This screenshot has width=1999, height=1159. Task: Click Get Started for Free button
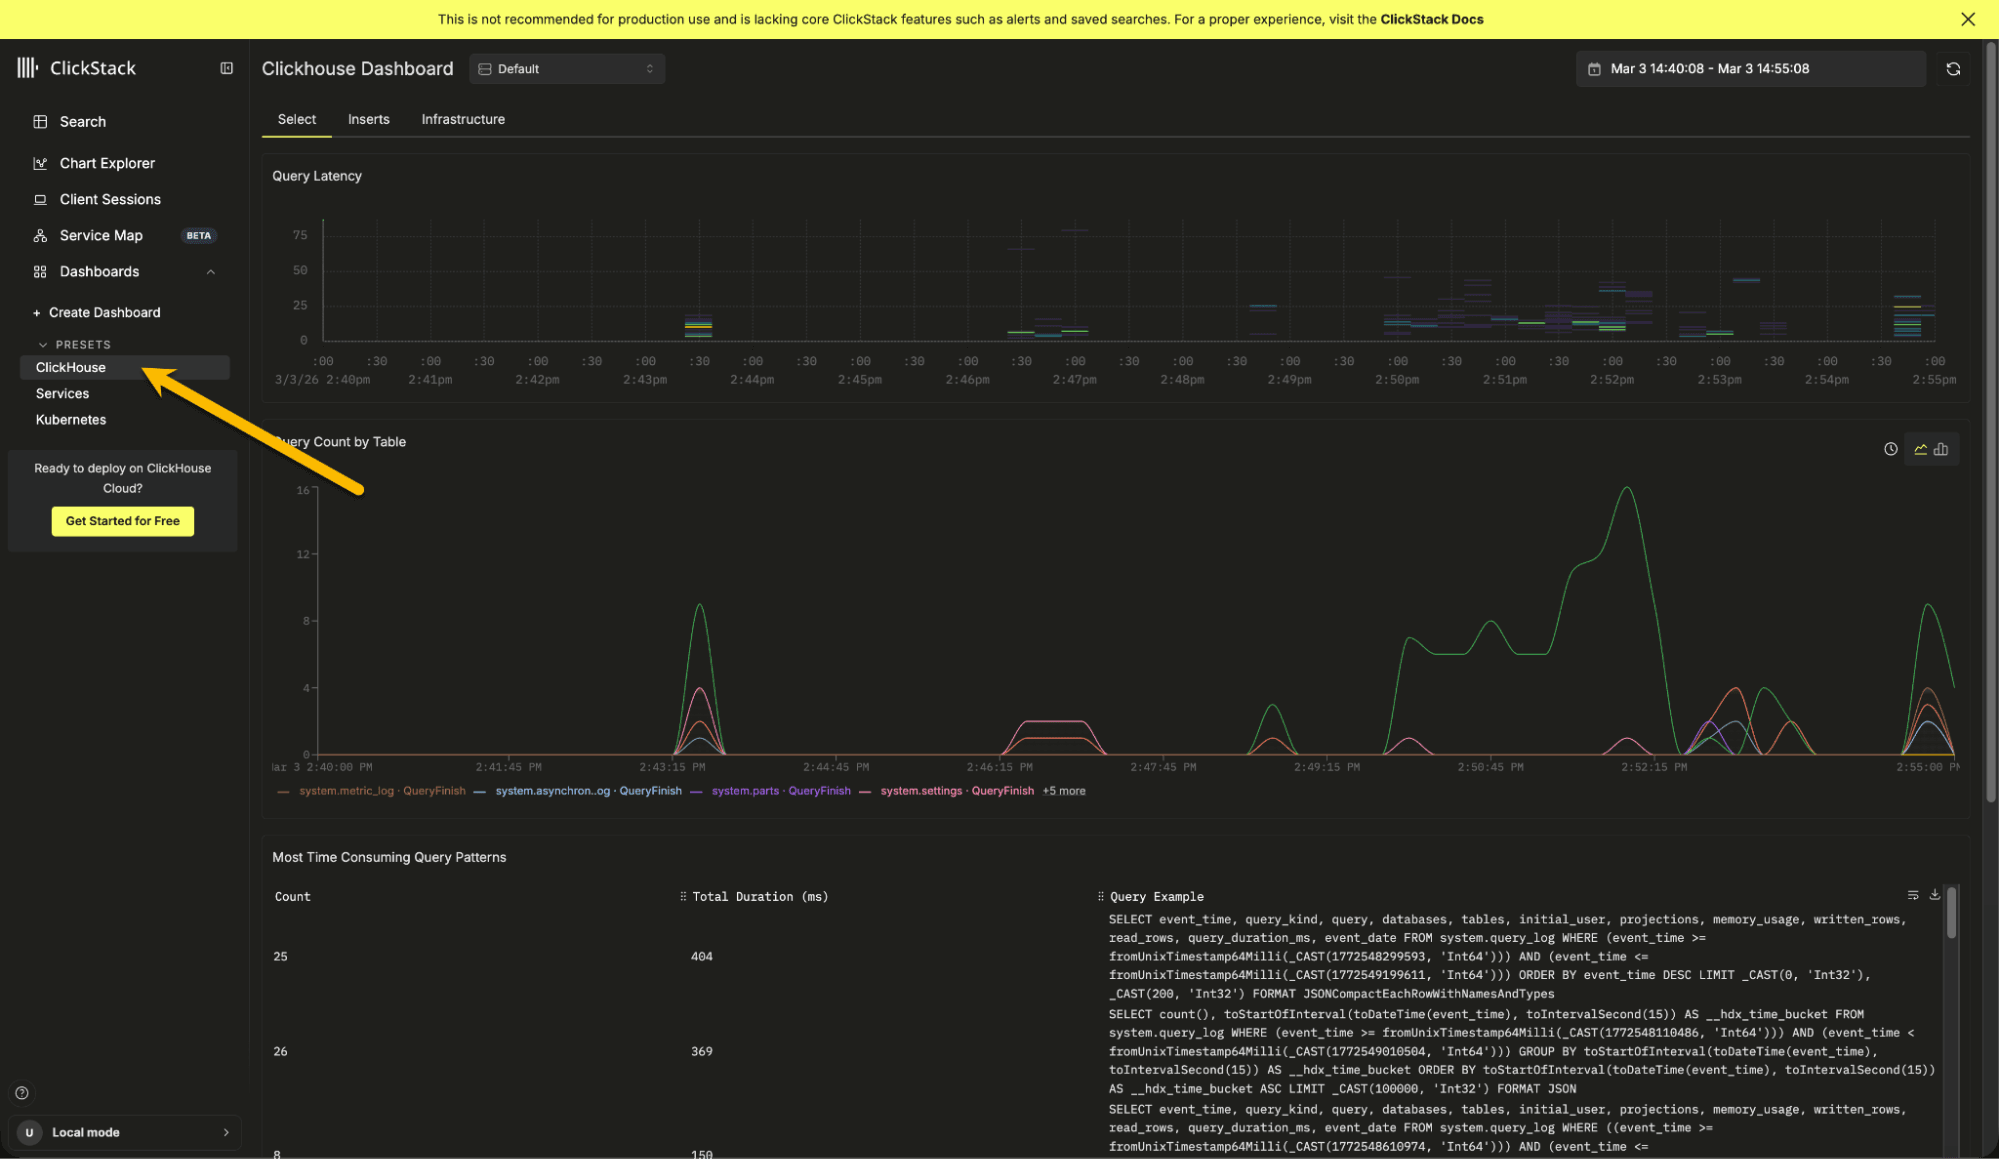122,521
